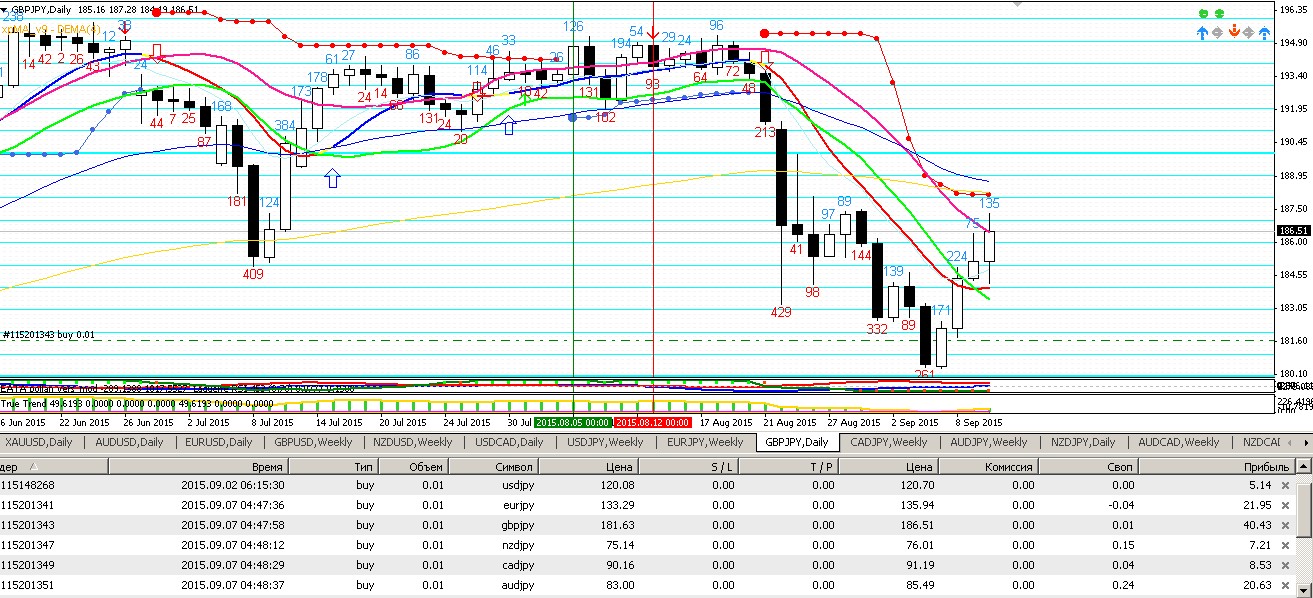Viewport: 1313px width, 598px height.
Task: Switch to EURJPY,Weekly chart tab
Action: click(x=705, y=442)
